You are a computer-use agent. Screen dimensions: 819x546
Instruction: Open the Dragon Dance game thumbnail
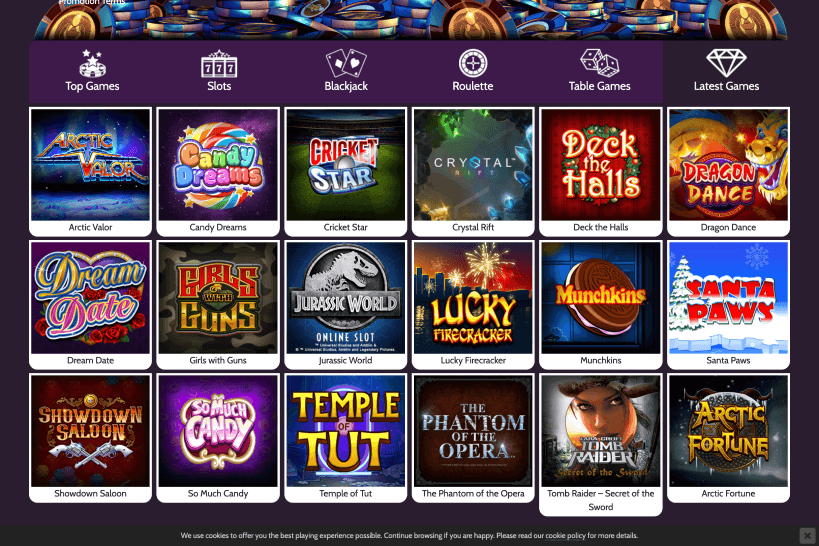(x=728, y=165)
